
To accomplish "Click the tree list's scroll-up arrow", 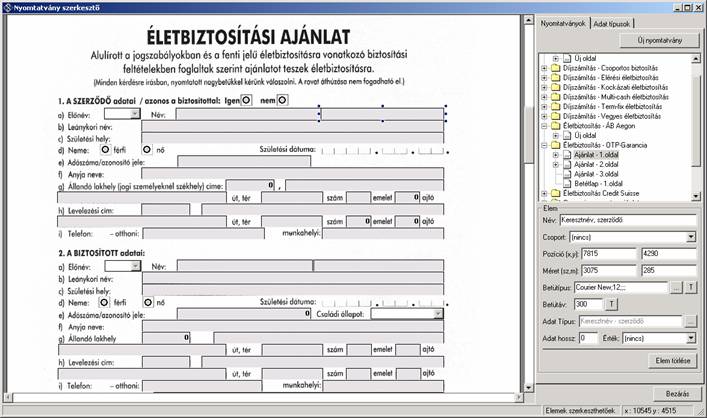I will click(x=696, y=59).
